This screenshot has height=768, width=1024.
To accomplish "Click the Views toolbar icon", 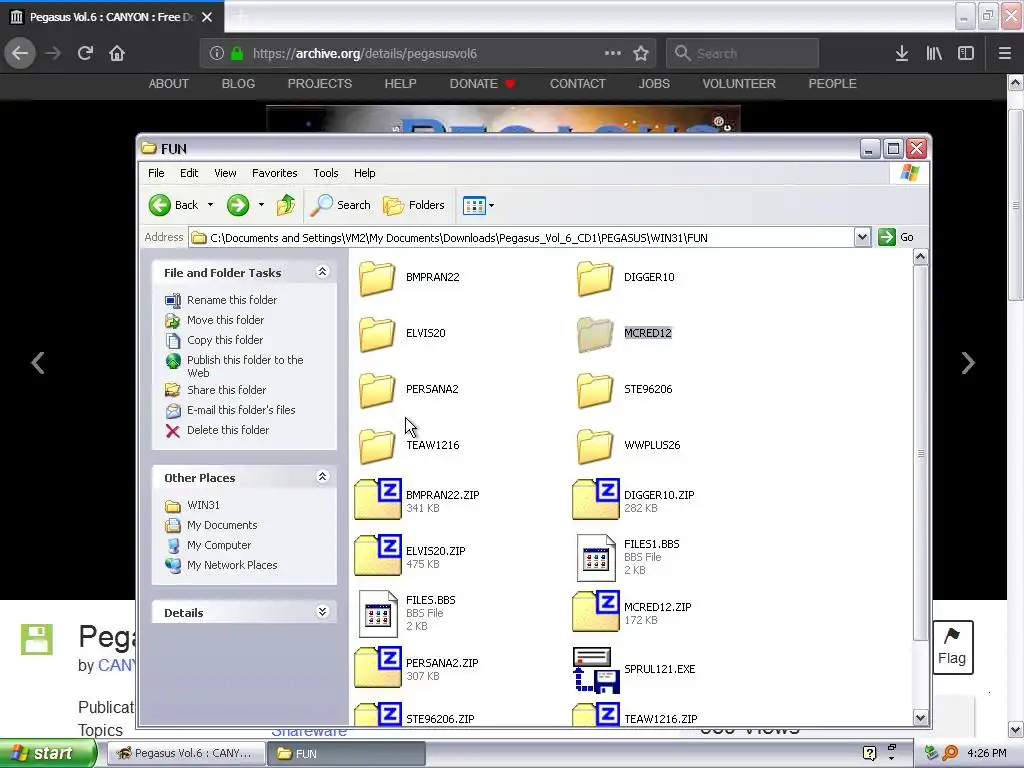I will coord(473,206).
